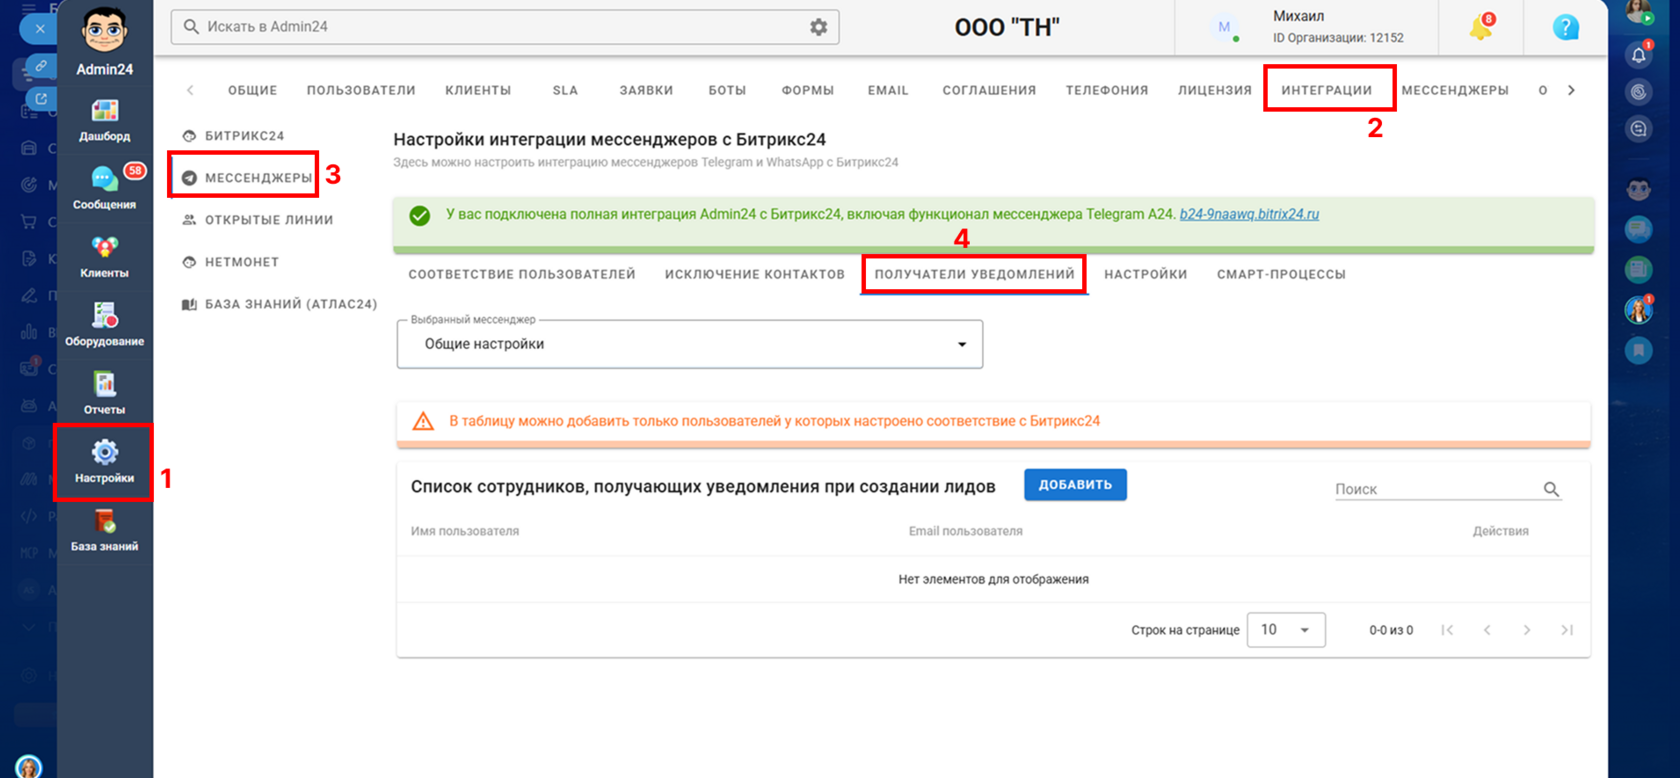Select БИТРИКС24 in integration list
The image size is (1680, 778).
coord(234,135)
